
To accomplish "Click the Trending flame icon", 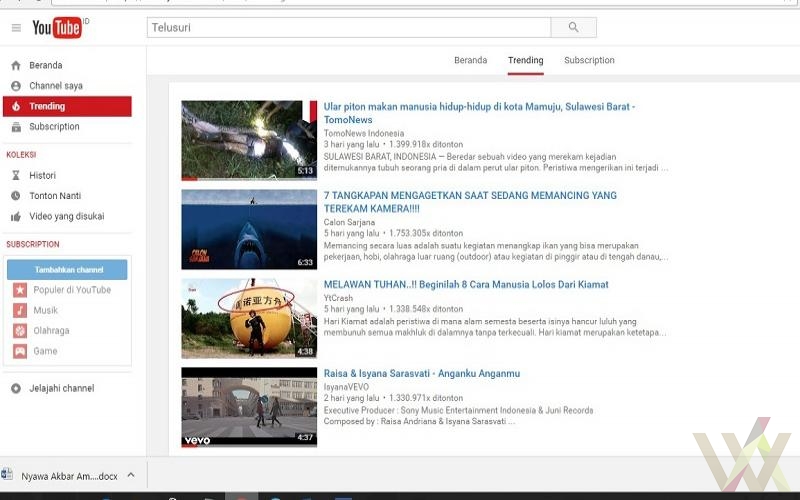I will coord(16,106).
